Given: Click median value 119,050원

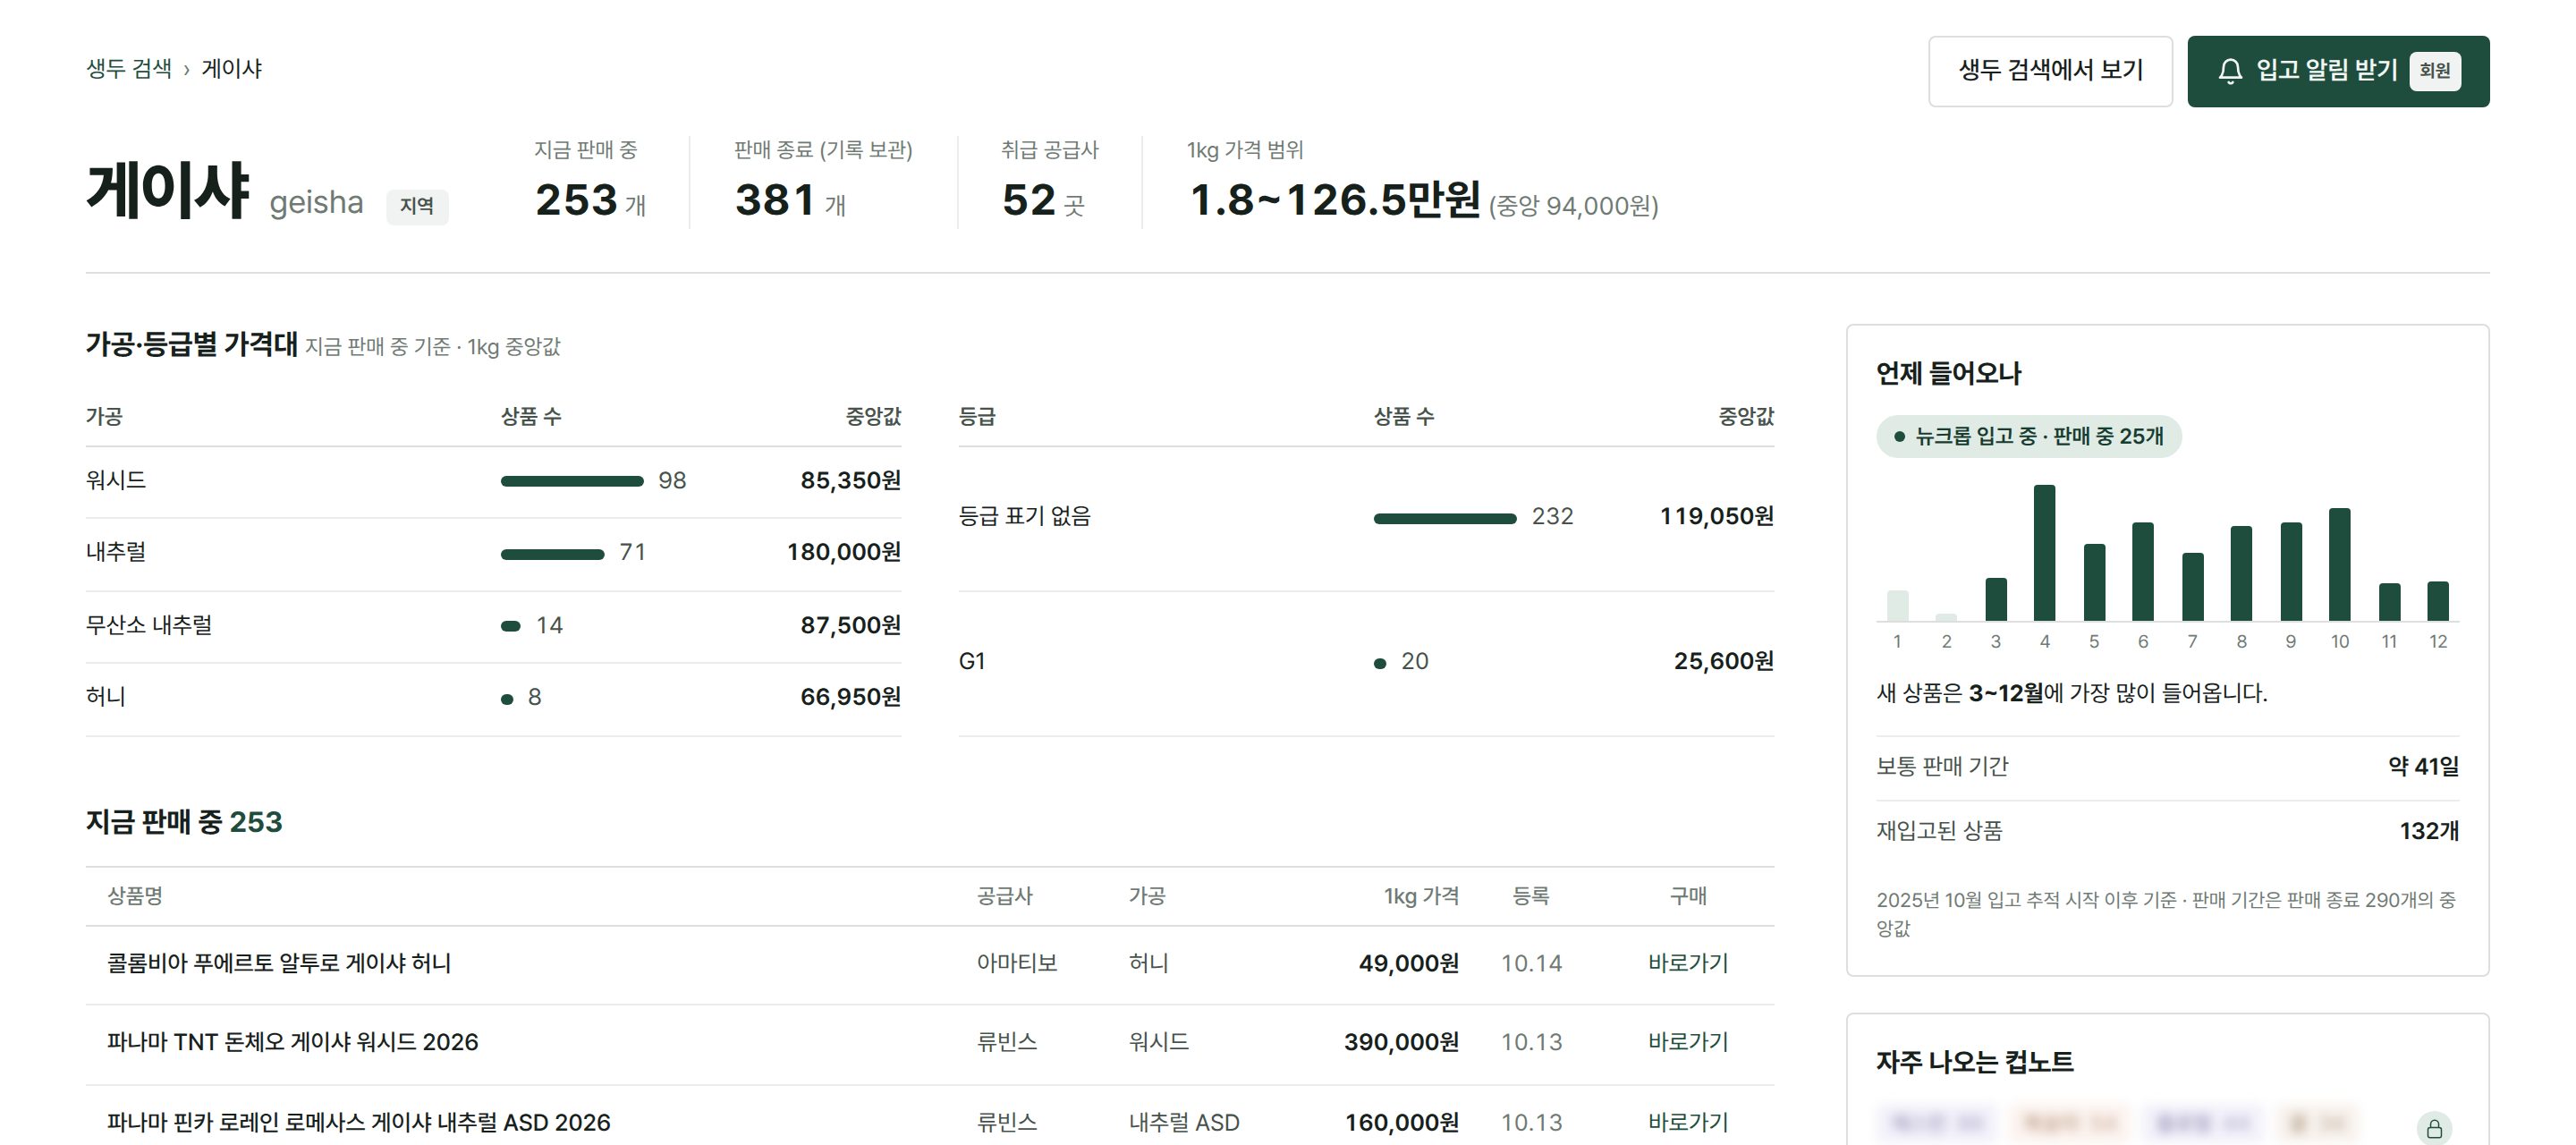Looking at the screenshot, I should pos(1717,517).
